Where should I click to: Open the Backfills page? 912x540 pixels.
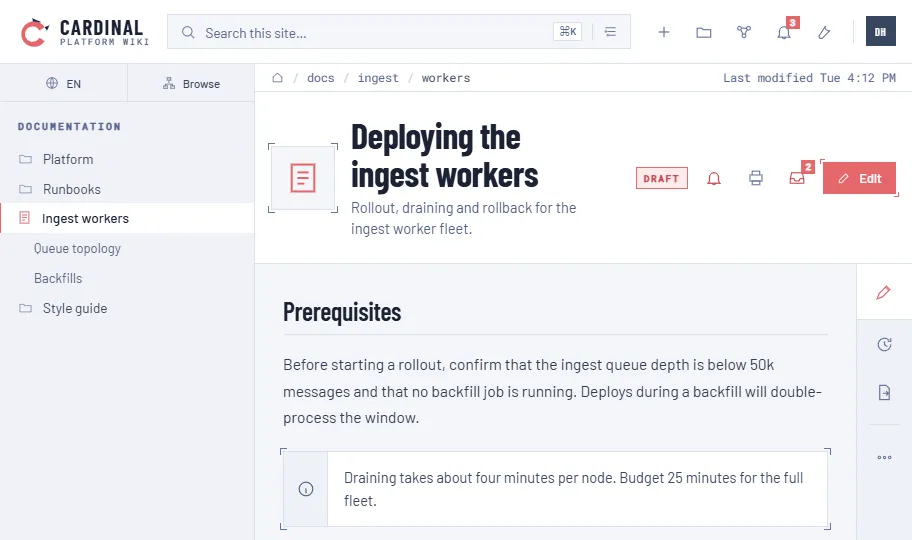(127, 278)
